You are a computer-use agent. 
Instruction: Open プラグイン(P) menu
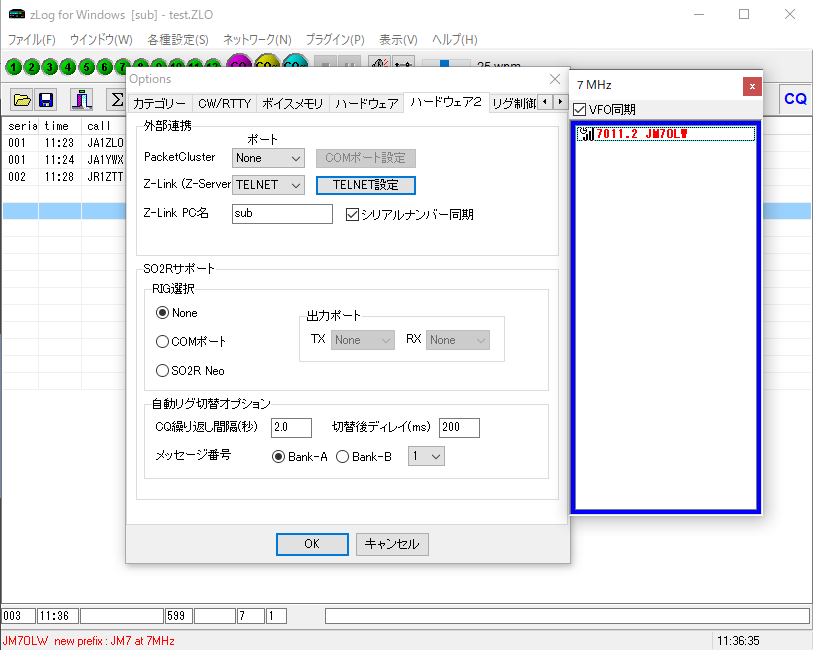pos(335,39)
